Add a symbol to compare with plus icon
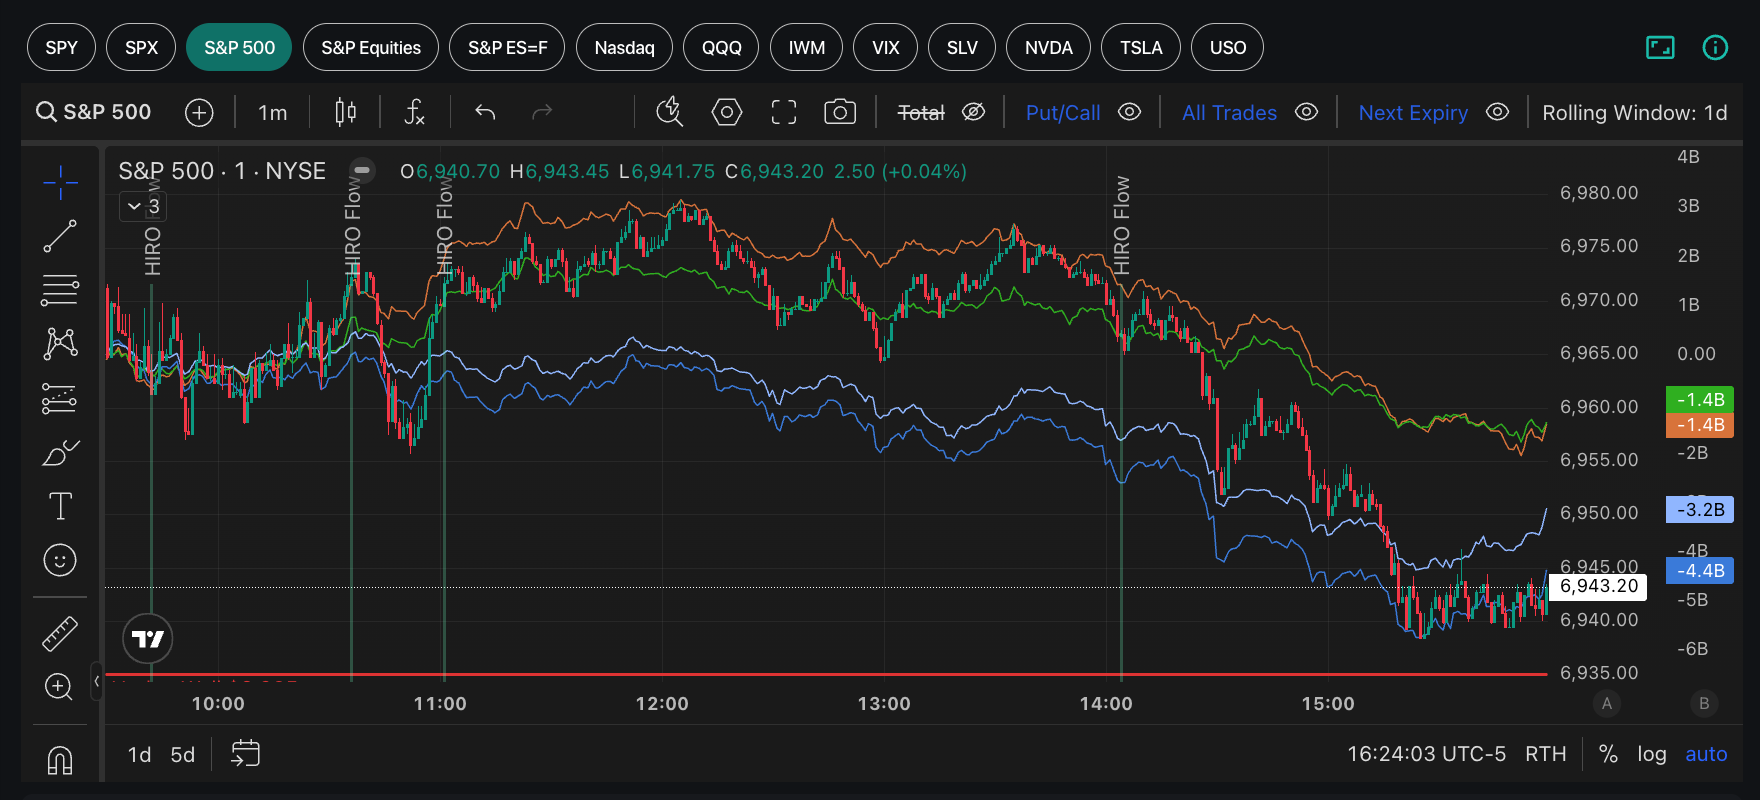 tap(199, 113)
